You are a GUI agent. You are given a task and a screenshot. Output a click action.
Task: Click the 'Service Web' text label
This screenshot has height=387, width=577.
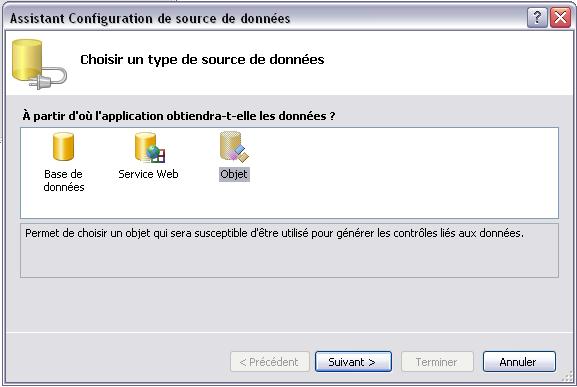pos(148,174)
